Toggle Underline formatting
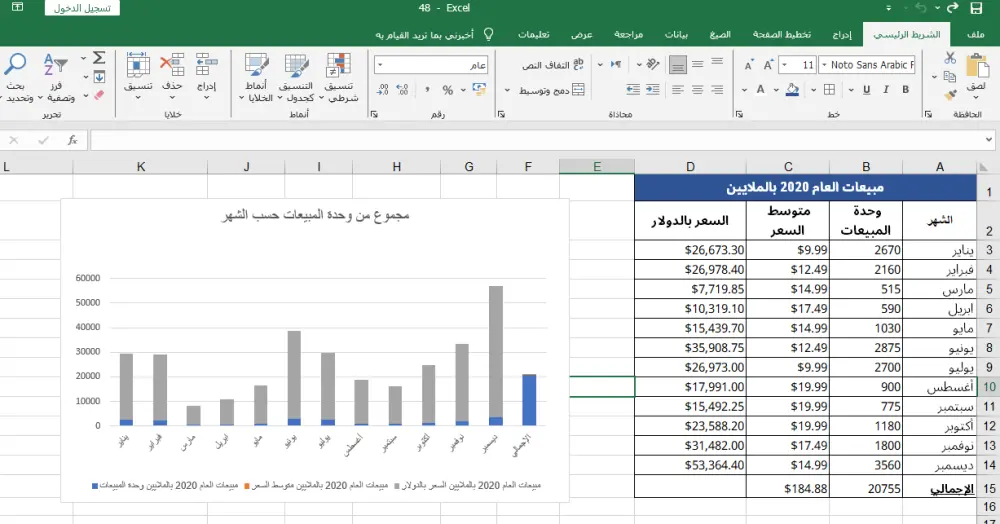Image resolution: width=1000 pixels, height=524 pixels. pos(866,90)
